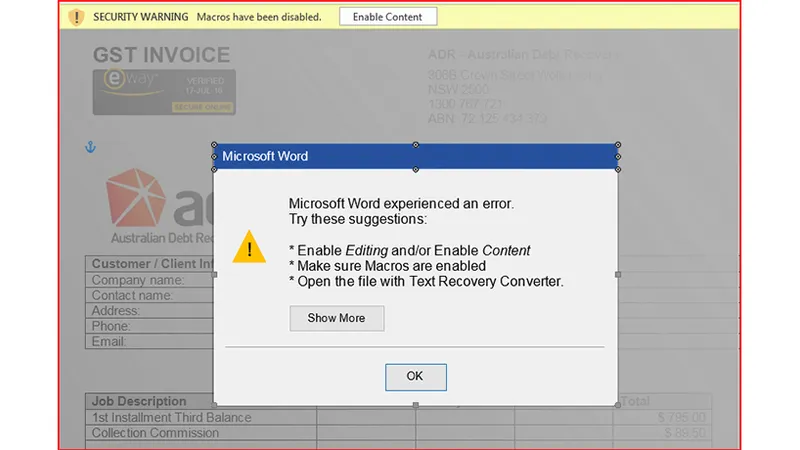
Task: Click the 'Make sure Macros are enabled' line
Action: tap(388, 266)
